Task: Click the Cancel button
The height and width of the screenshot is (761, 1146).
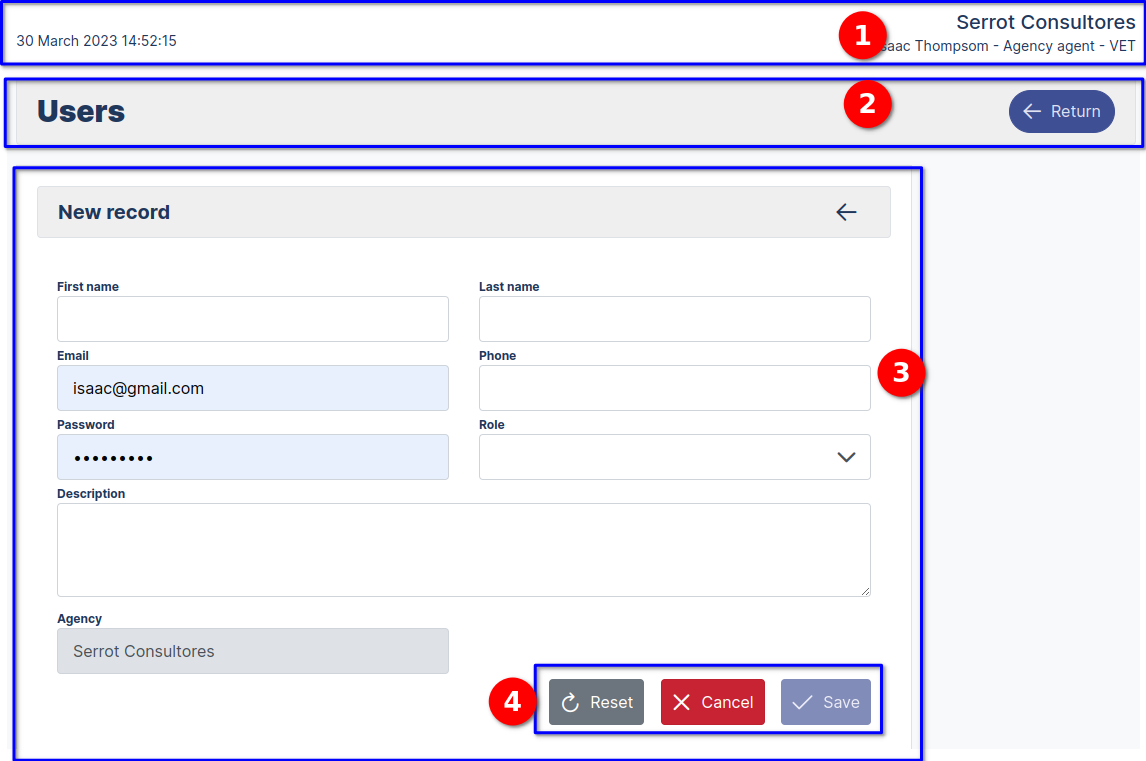Action: click(712, 702)
